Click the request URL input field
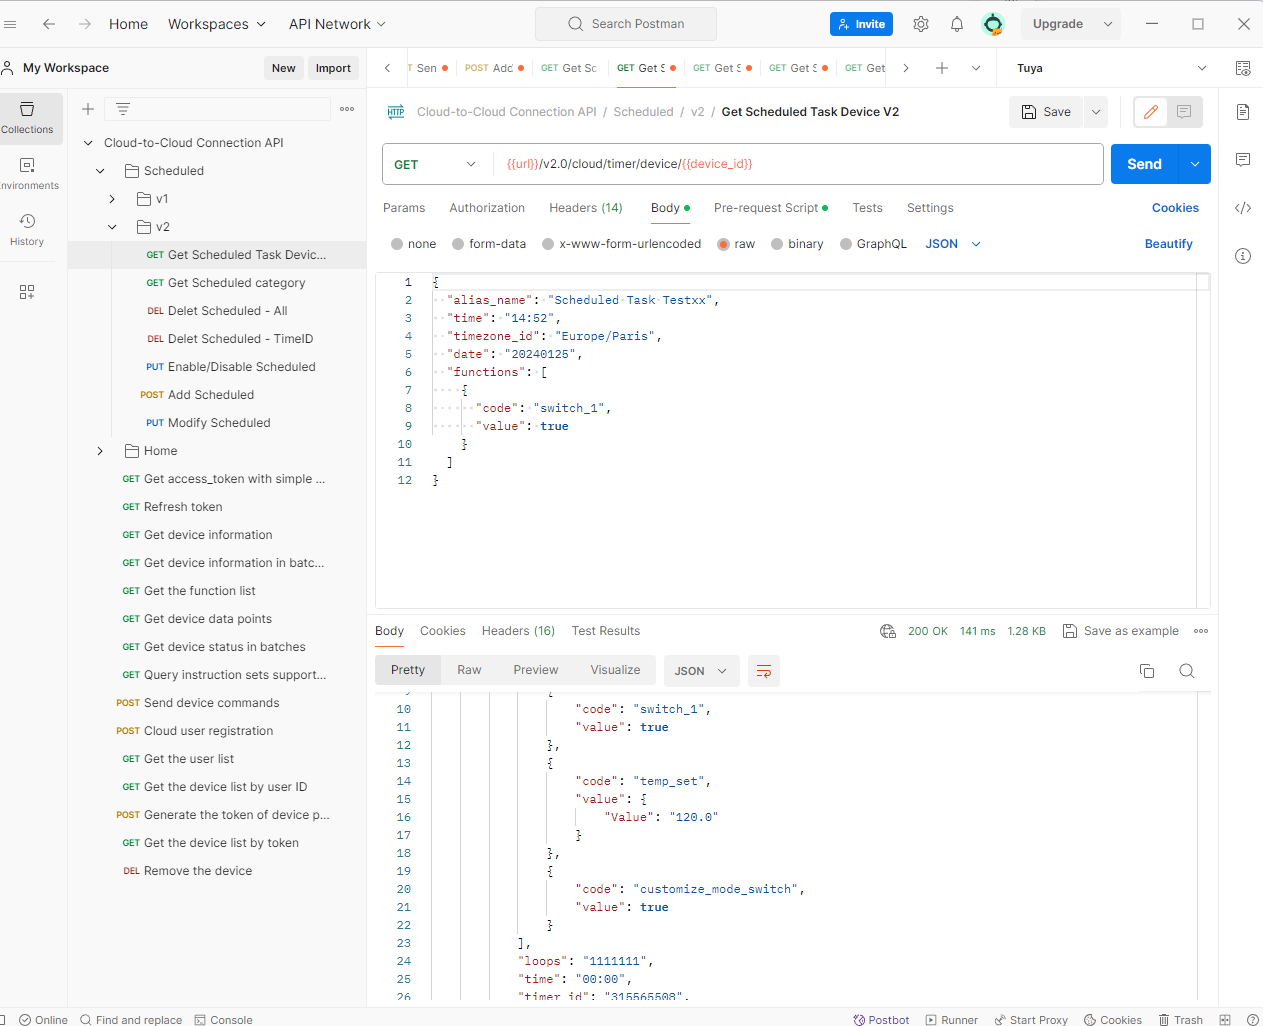Screen dimensions: 1263x1026 click(x=800, y=164)
